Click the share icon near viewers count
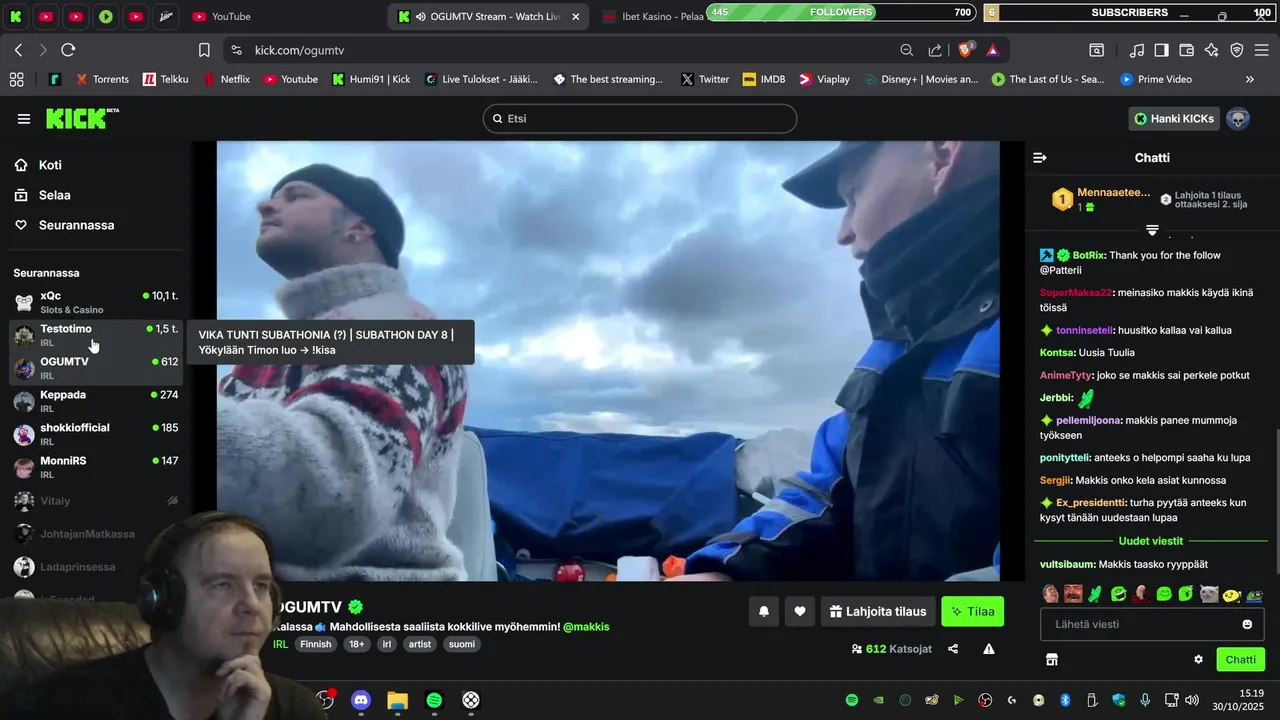This screenshot has width=1280, height=720. [x=953, y=649]
